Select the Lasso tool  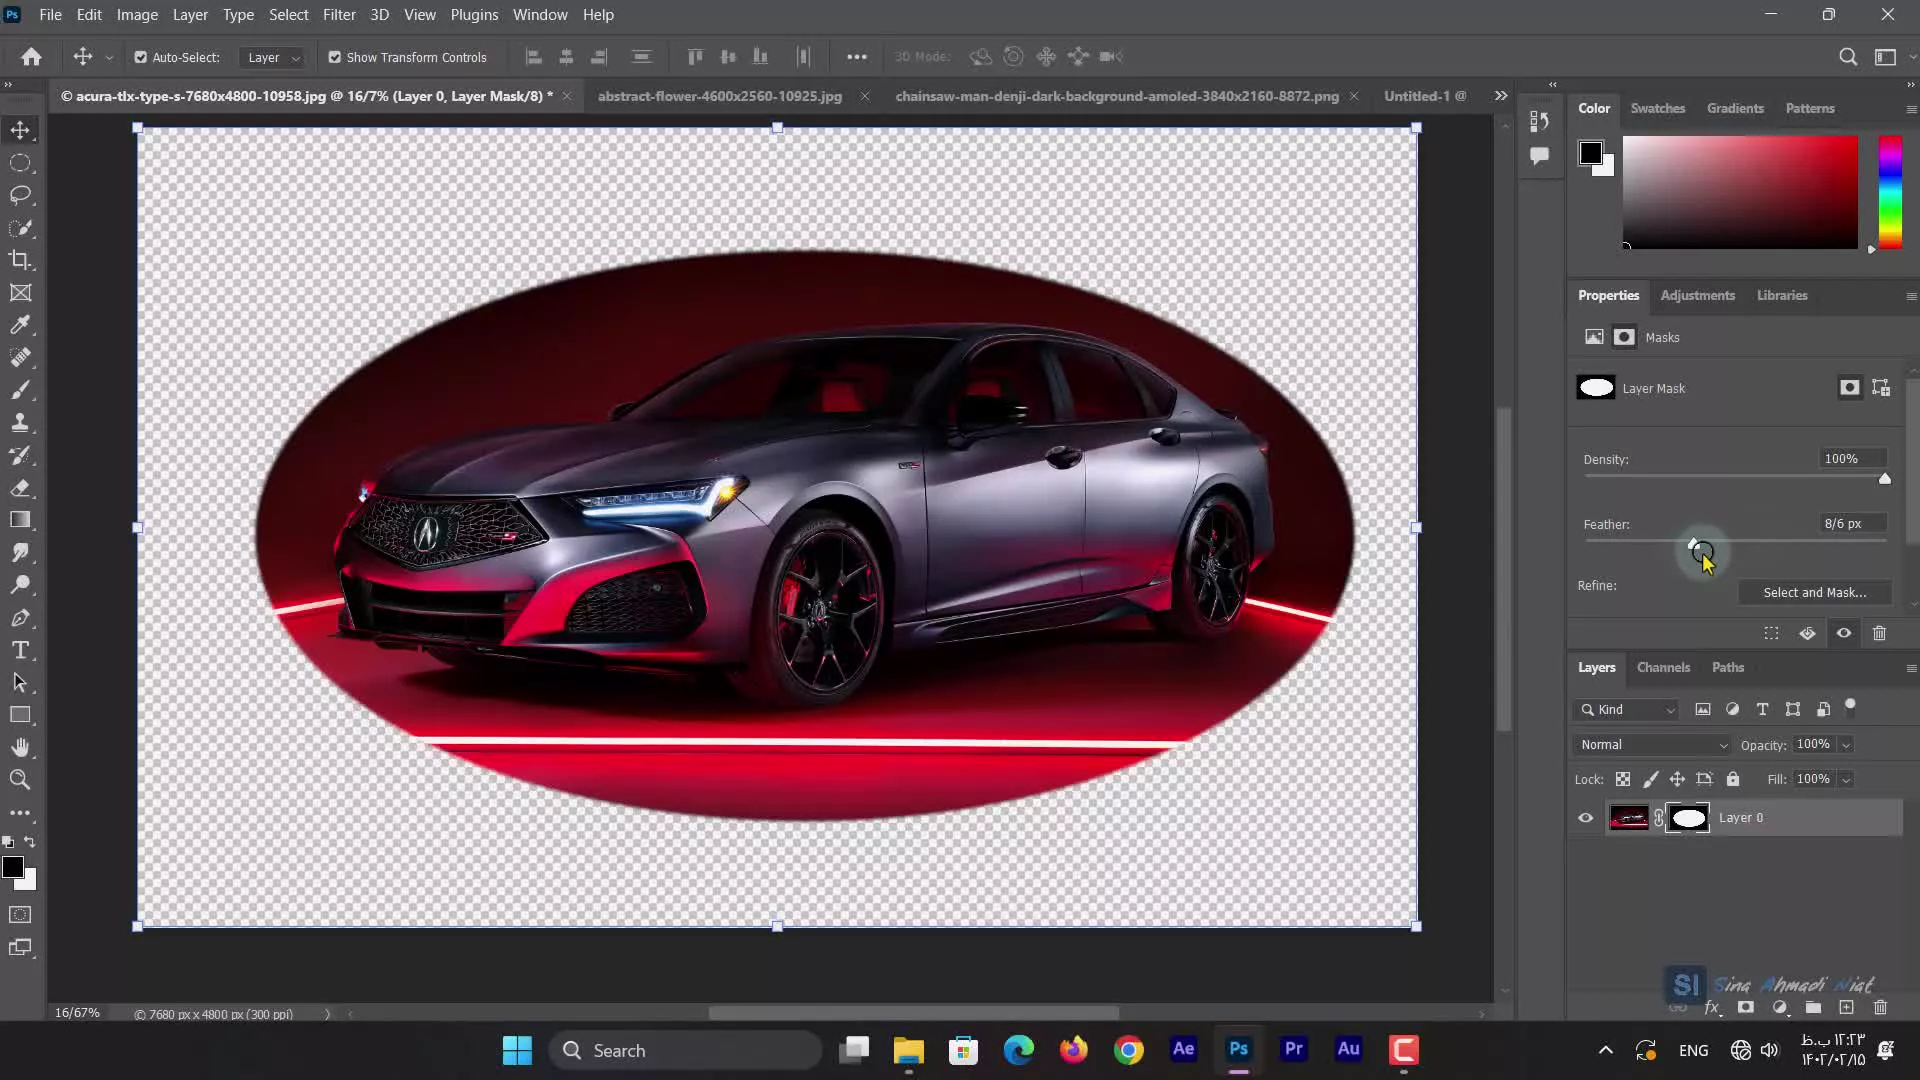pyautogui.click(x=20, y=195)
